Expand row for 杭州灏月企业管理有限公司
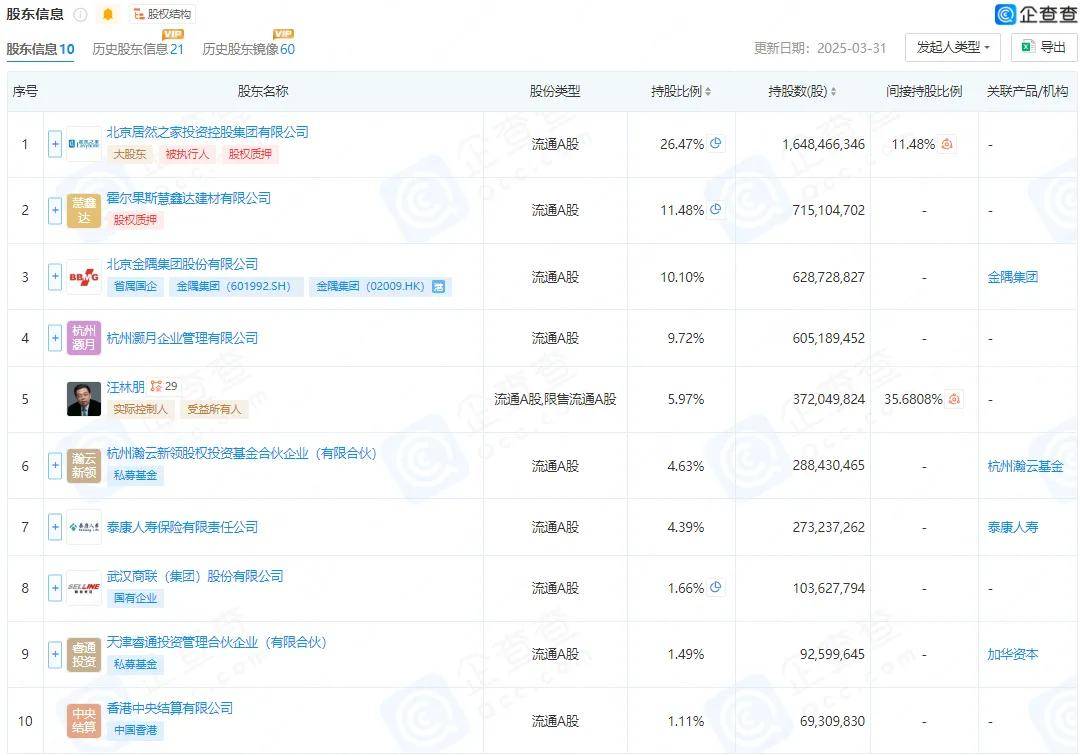This screenshot has height=756, width=1080. (55, 338)
